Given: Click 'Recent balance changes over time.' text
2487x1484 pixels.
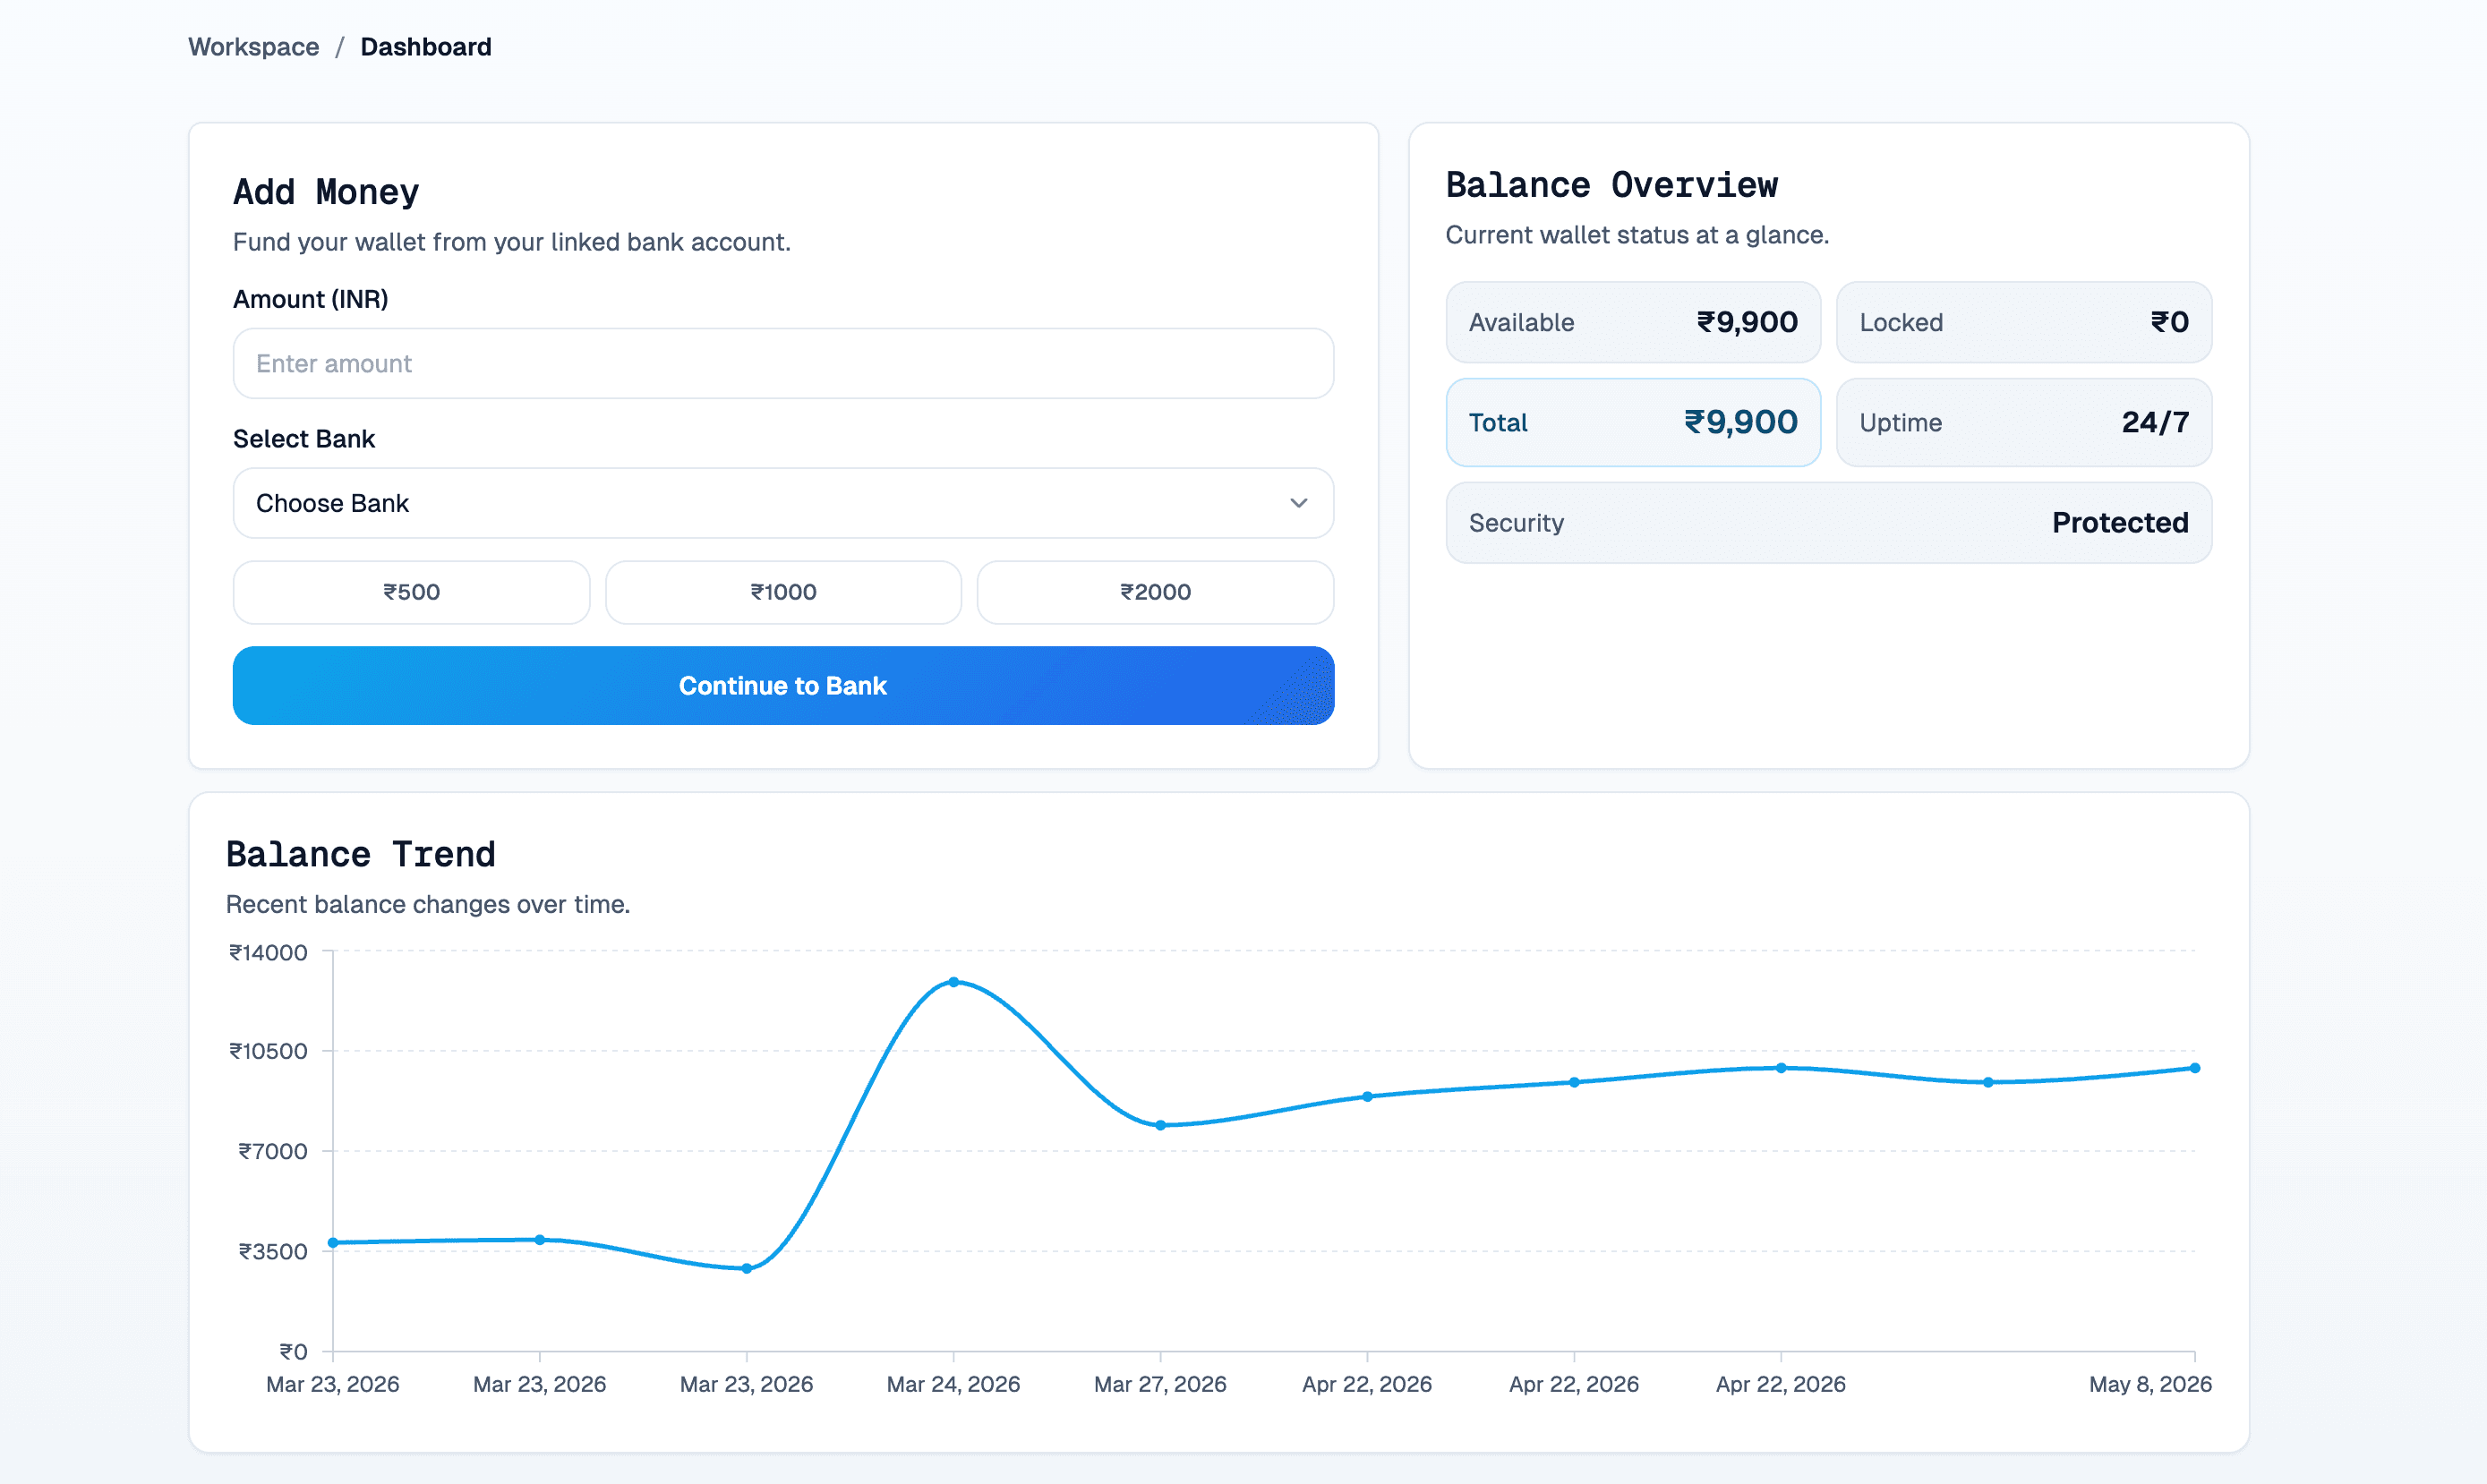Looking at the screenshot, I should 428,904.
